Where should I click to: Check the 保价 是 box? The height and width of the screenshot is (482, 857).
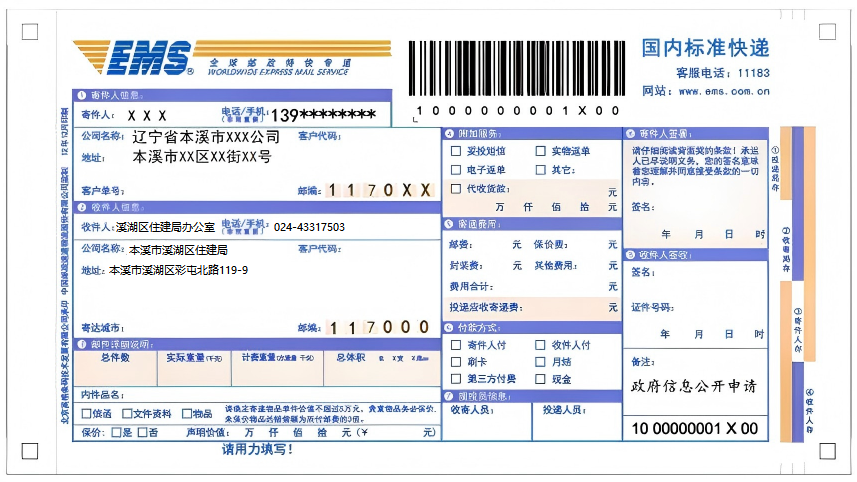point(116,432)
